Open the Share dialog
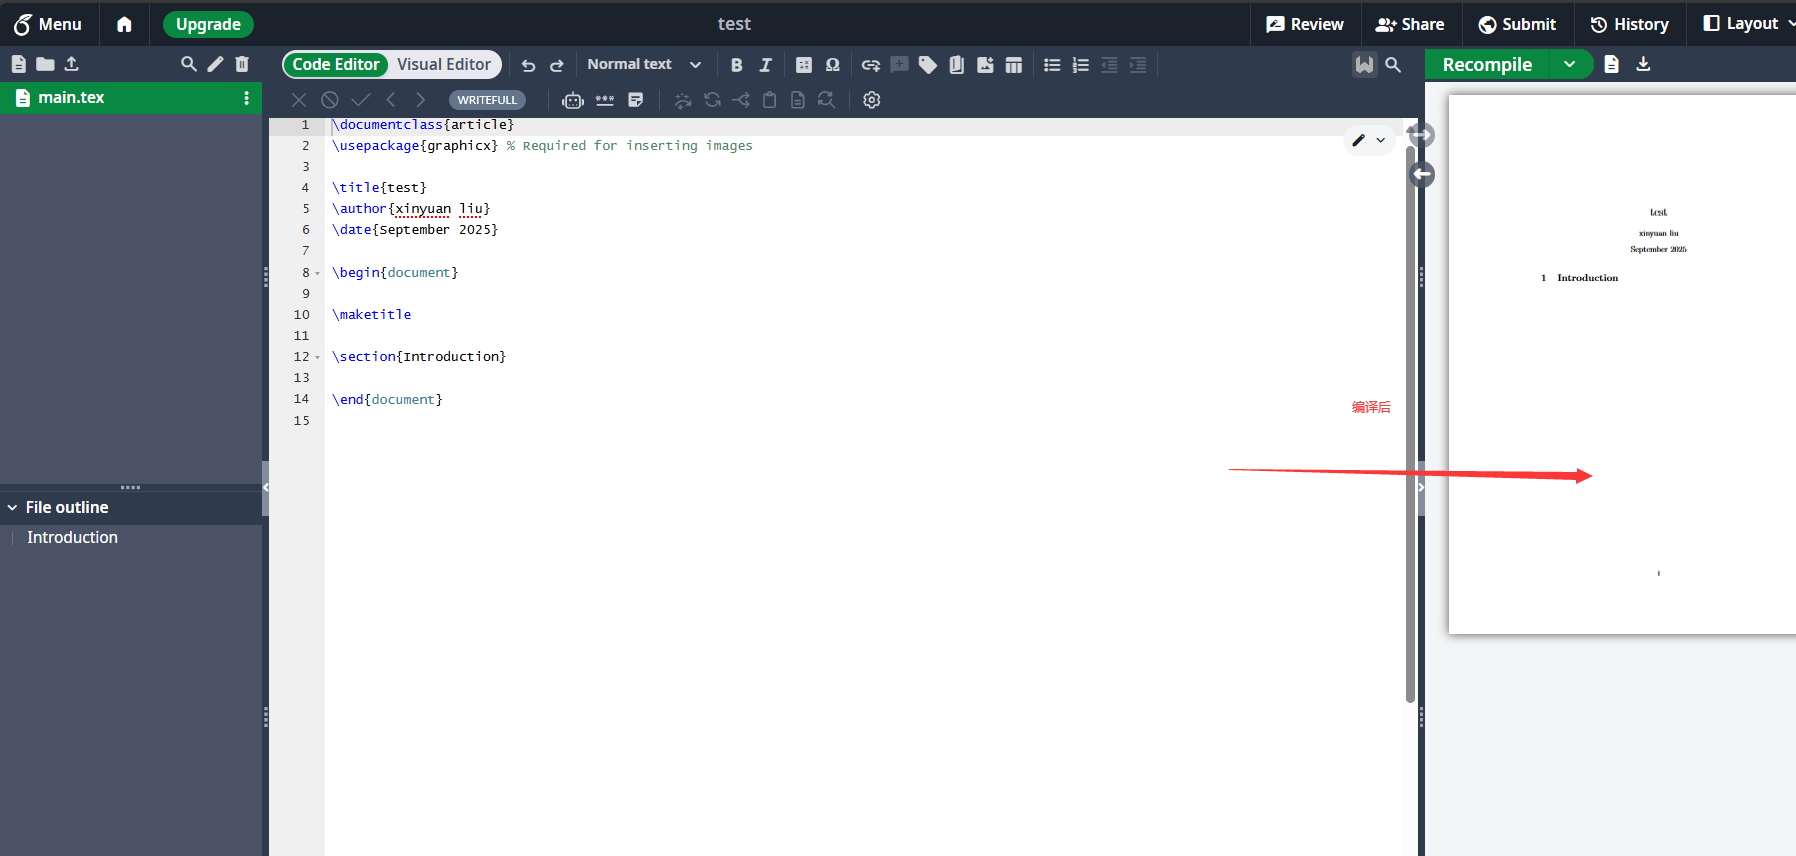 [1410, 24]
